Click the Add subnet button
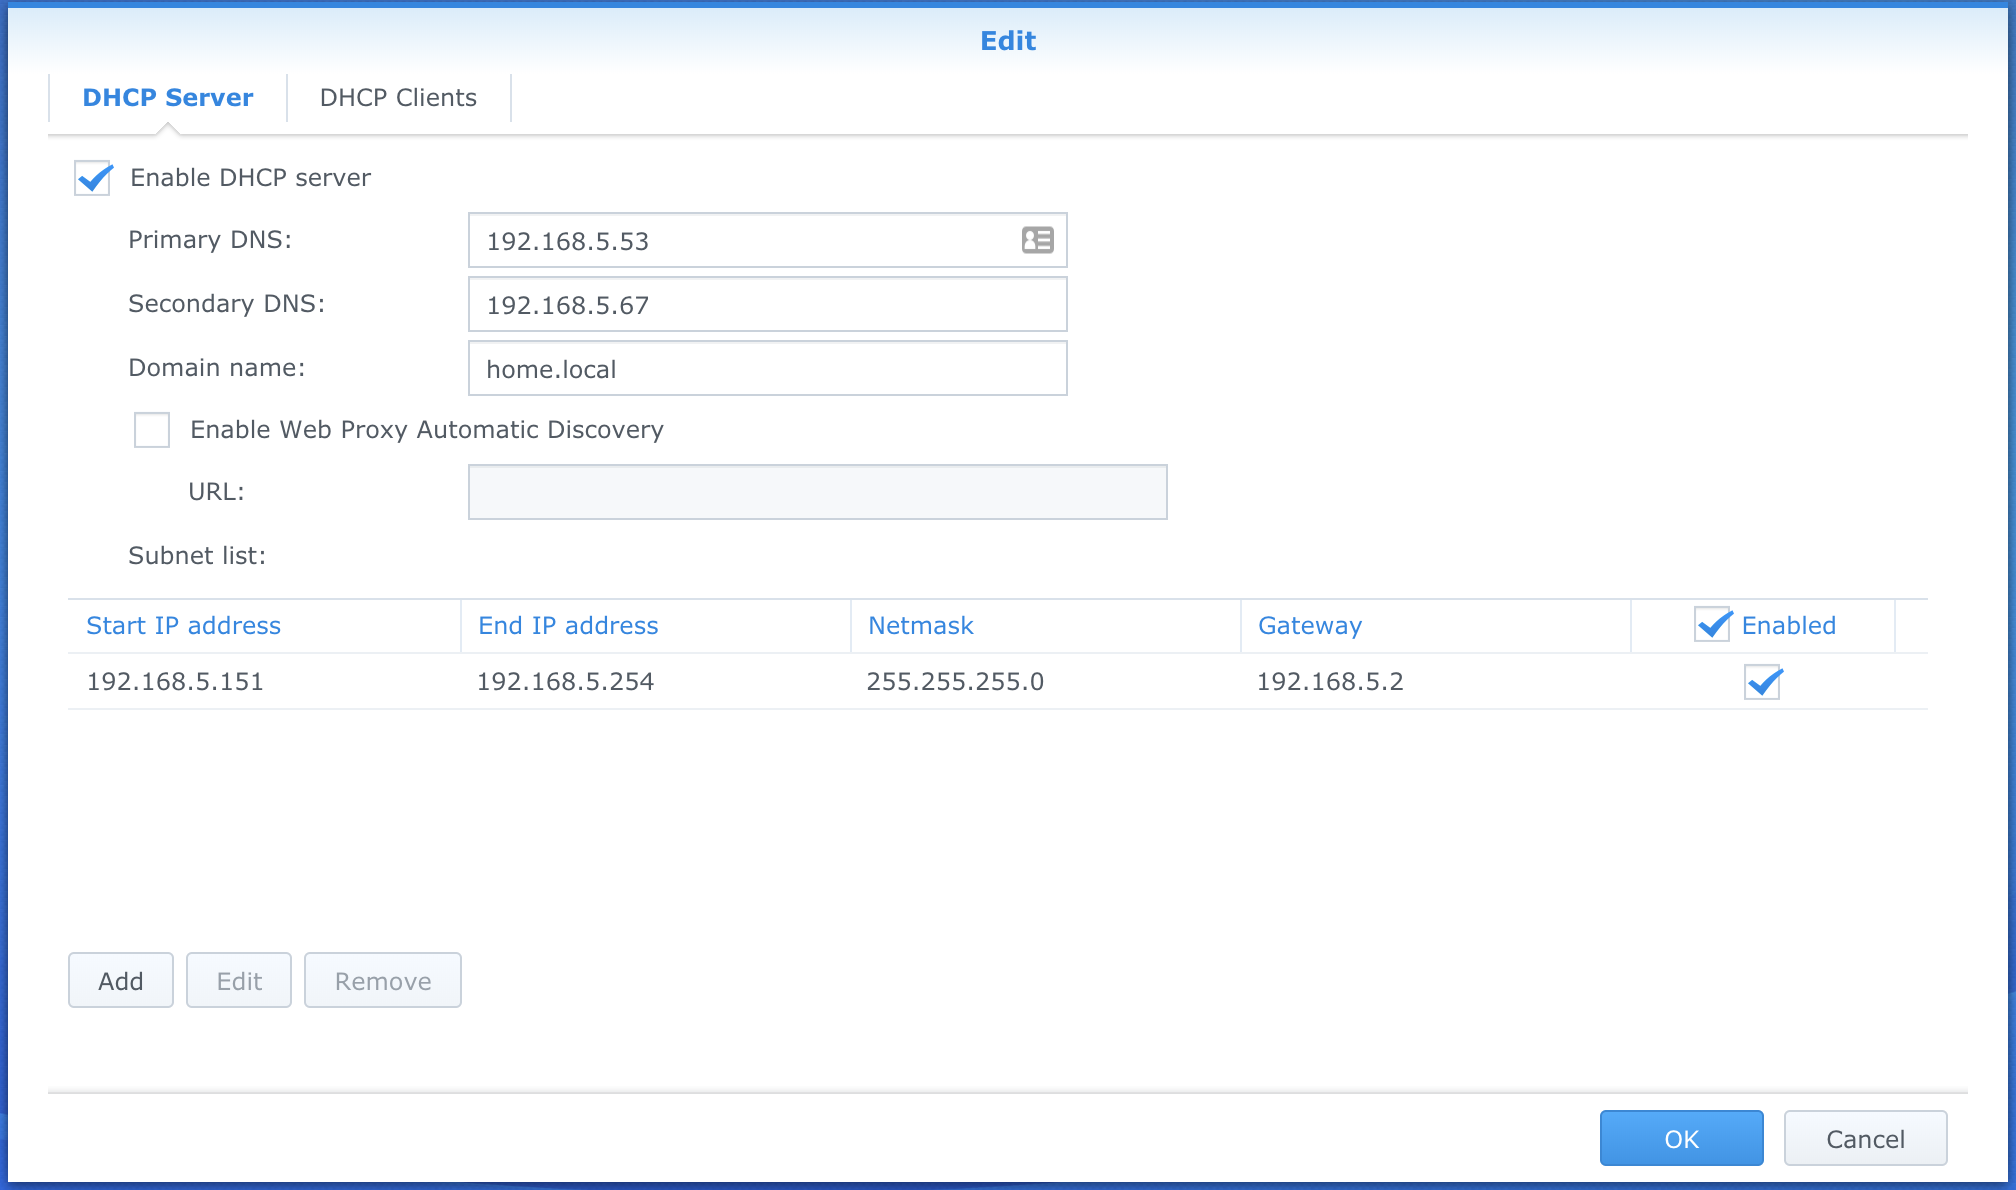The width and height of the screenshot is (2016, 1190). (x=121, y=981)
